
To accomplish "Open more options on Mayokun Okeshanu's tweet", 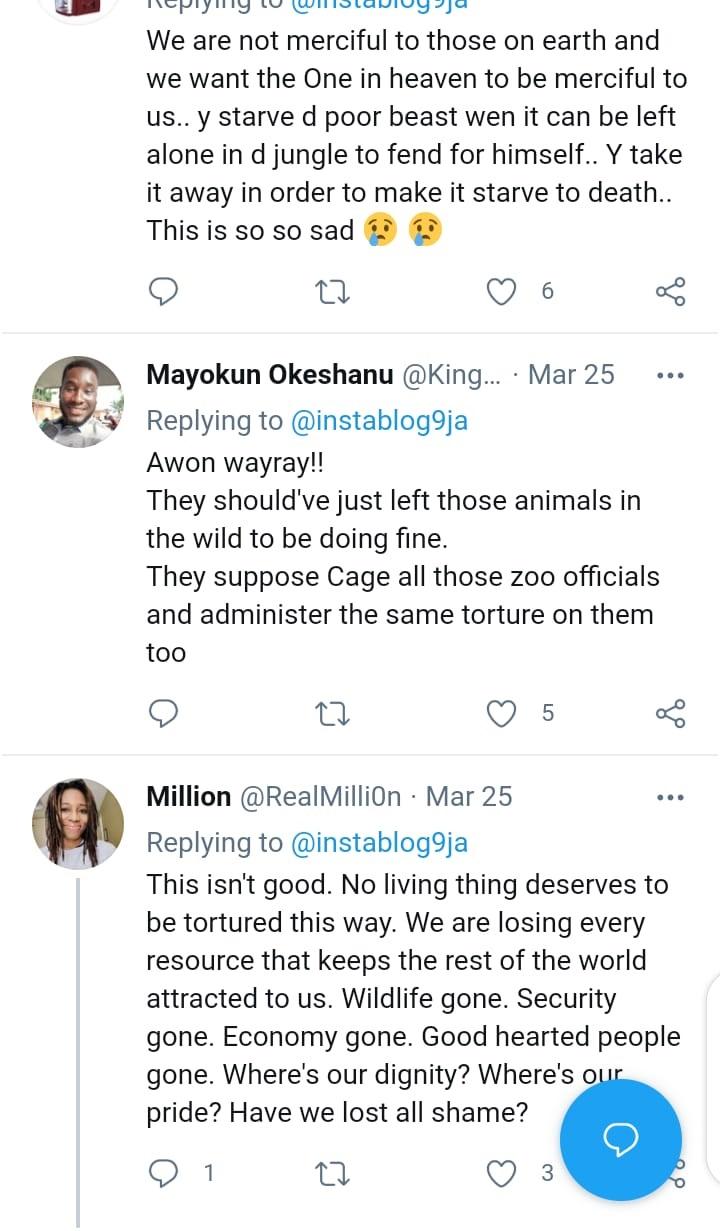I will tap(669, 376).
